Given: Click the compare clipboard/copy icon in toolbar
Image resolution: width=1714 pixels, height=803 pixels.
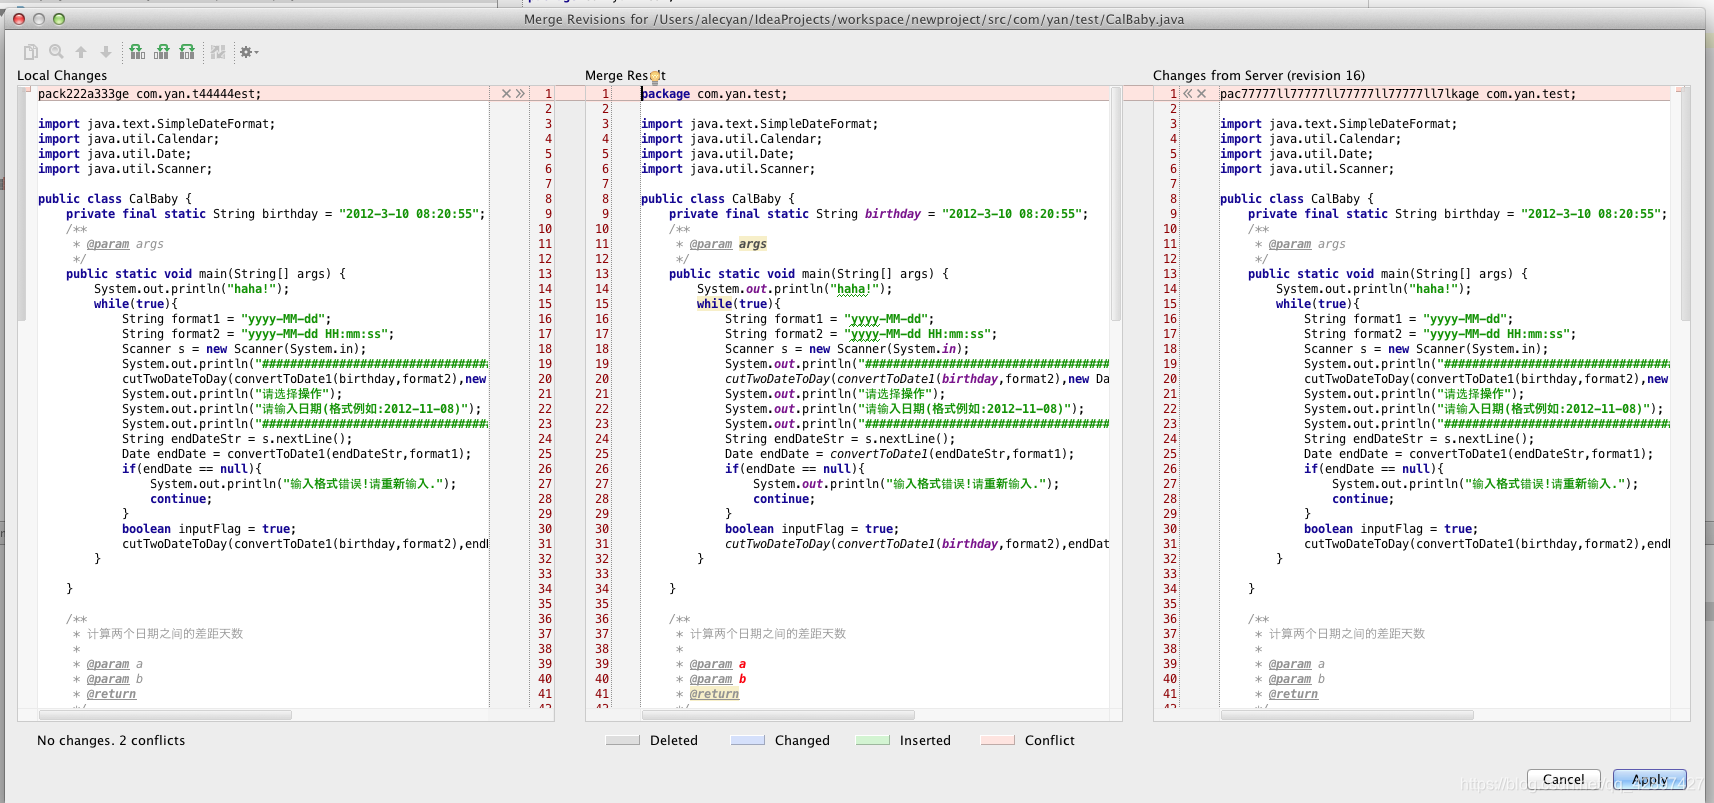Looking at the screenshot, I should [31, 52].
